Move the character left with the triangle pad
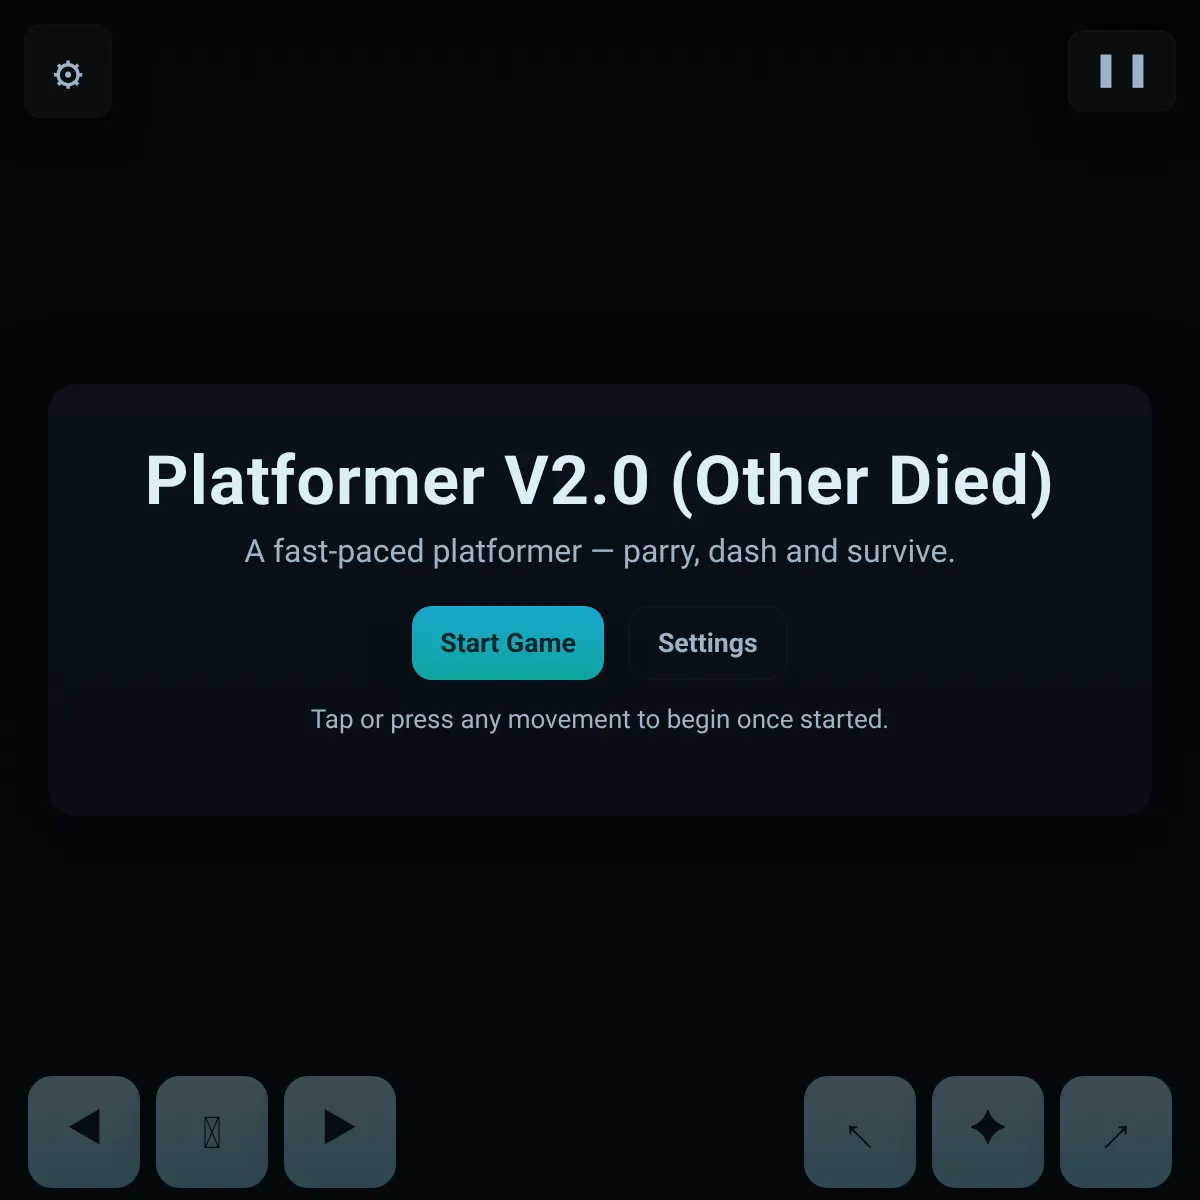This screenshot has height=1200, width=1200. coord(84,1132)
